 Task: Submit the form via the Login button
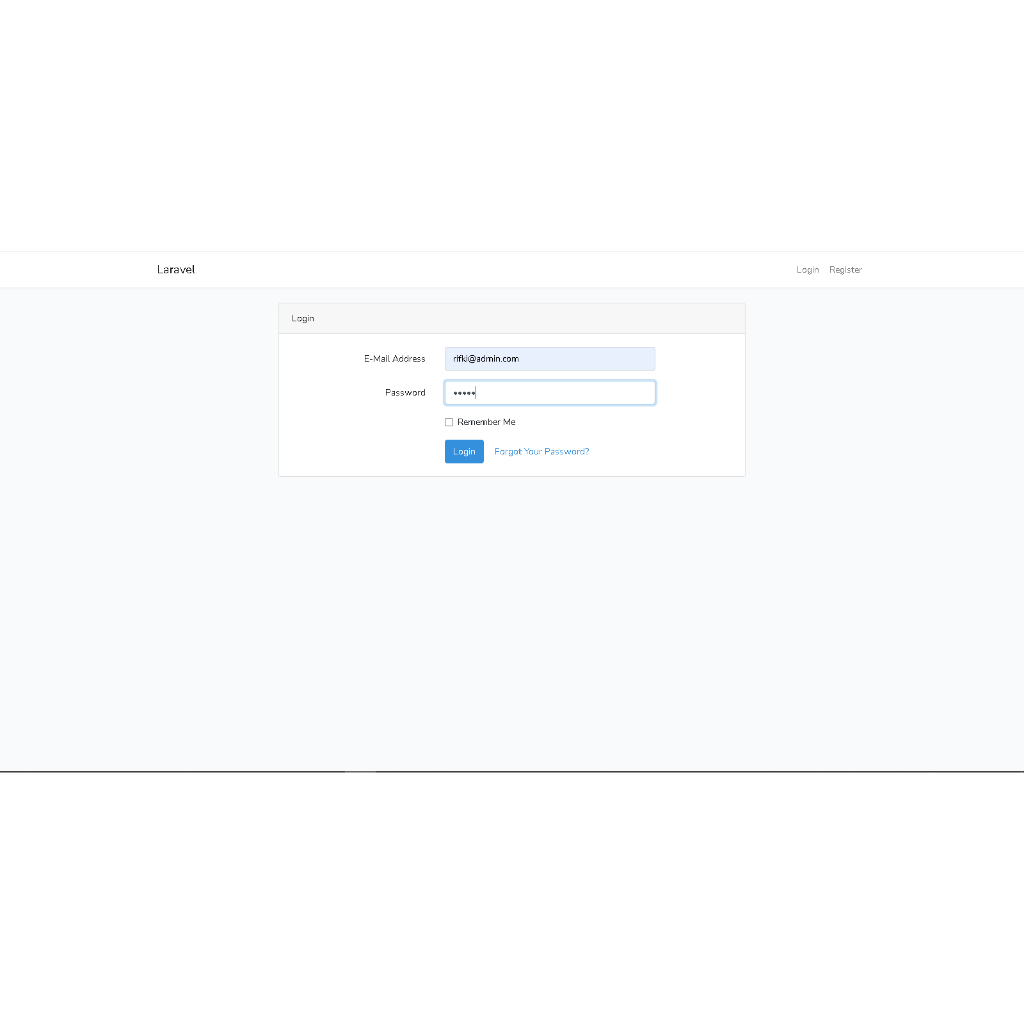464,451
